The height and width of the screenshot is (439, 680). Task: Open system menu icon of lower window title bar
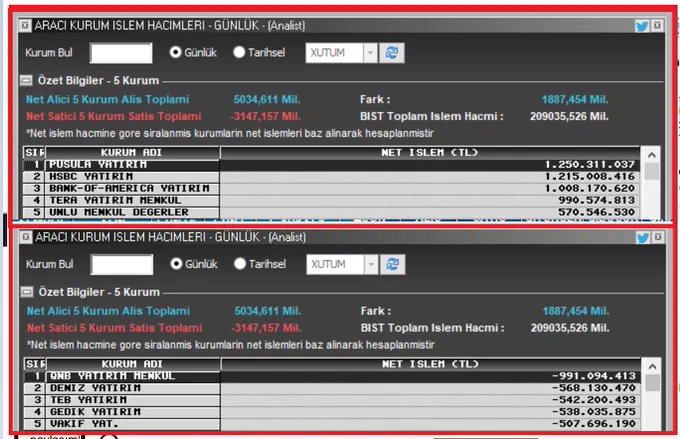[x=26, y=237]
